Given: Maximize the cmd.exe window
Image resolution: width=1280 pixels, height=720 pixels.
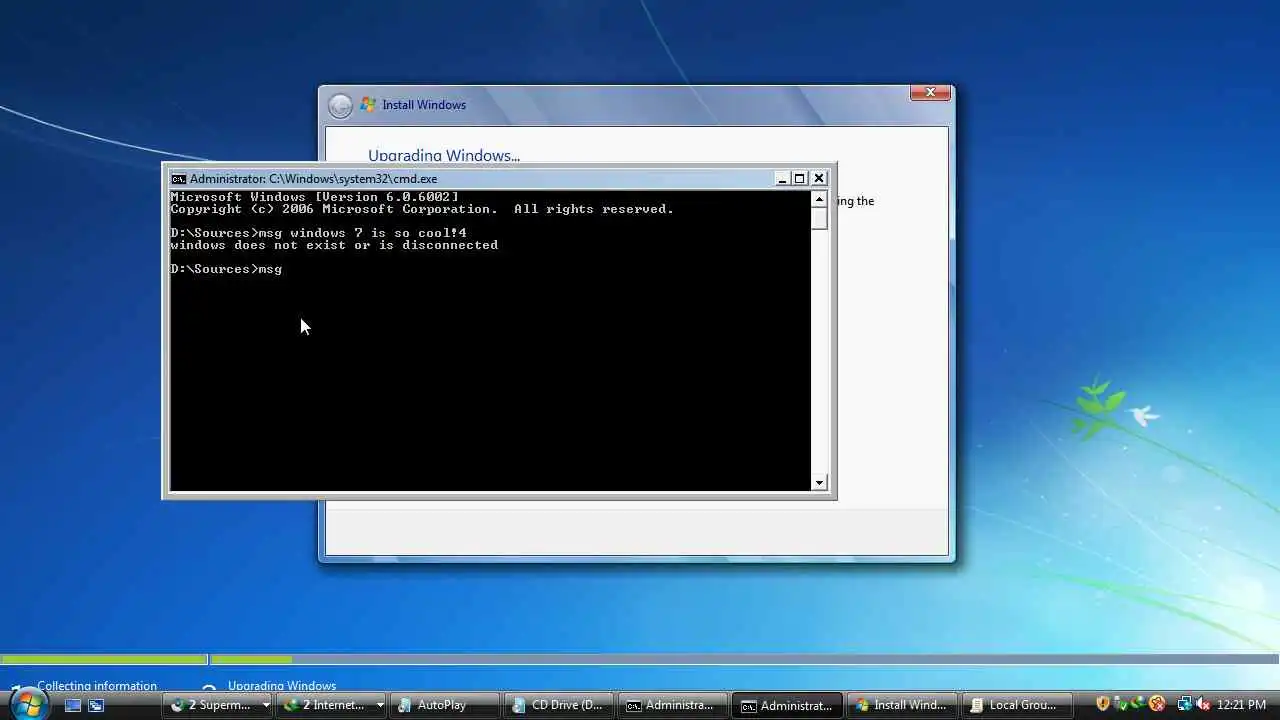Looking at the screenshot, I should tap(800, 179).
